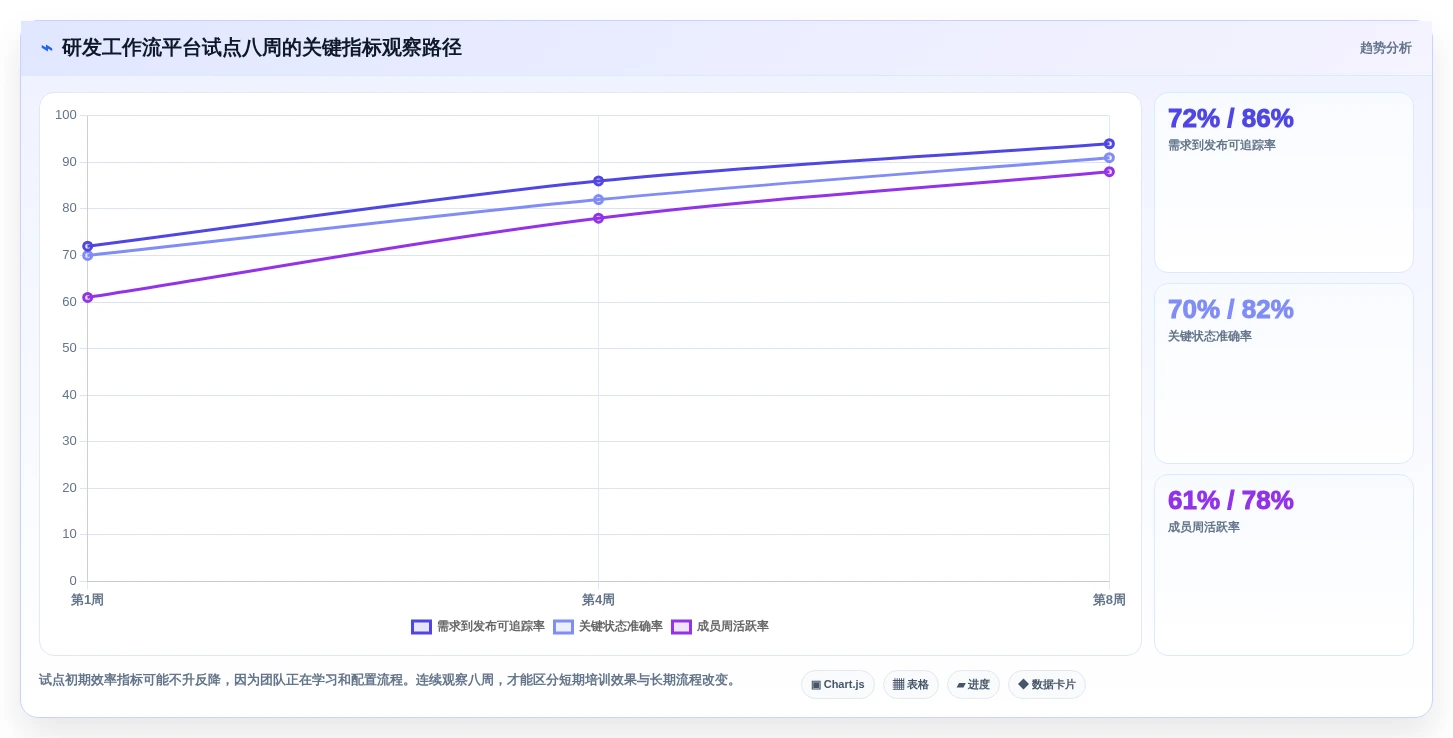Click the 成员周活跃率 card caption
Screen dimensions: 1453x738
point(1204,527)
